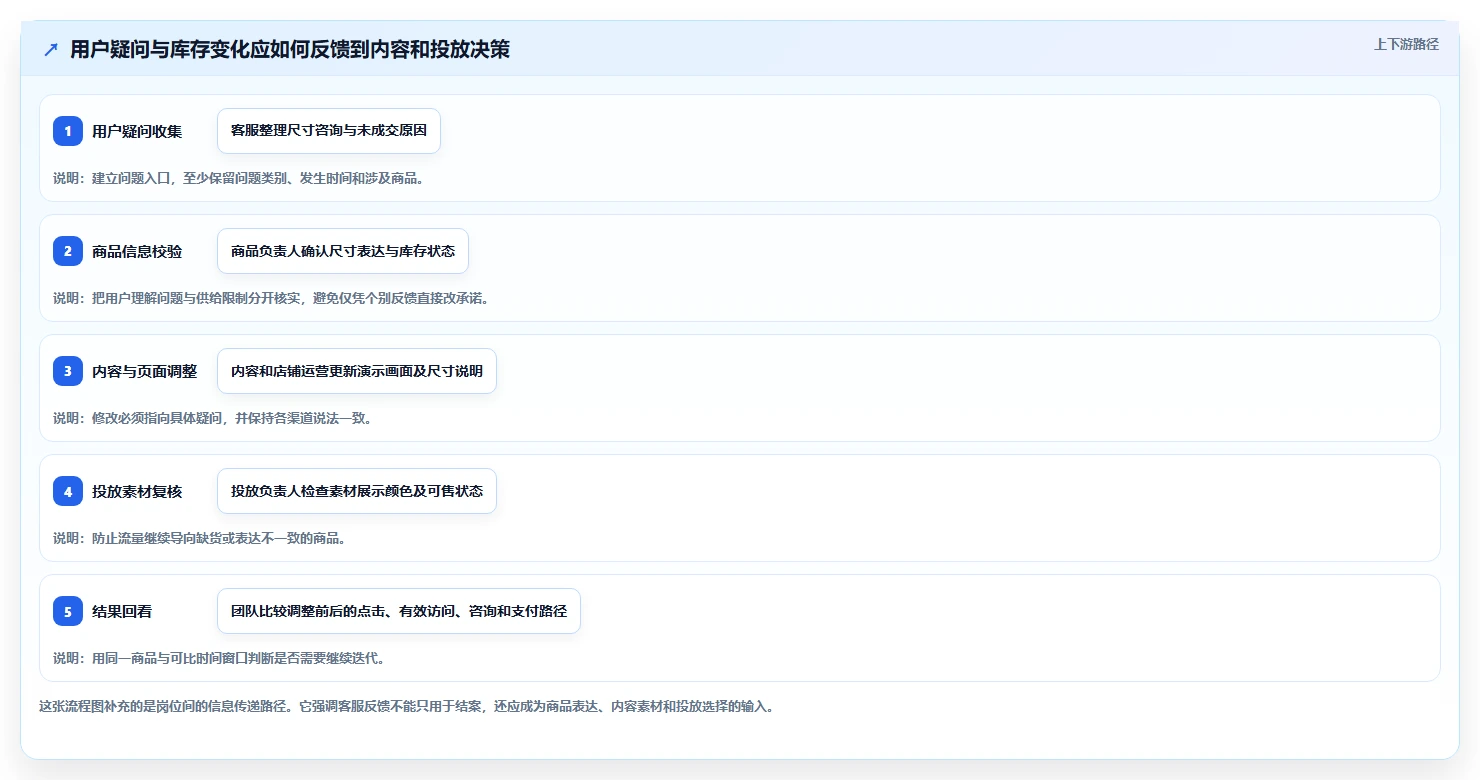Select the step 1 number badge

68,131
